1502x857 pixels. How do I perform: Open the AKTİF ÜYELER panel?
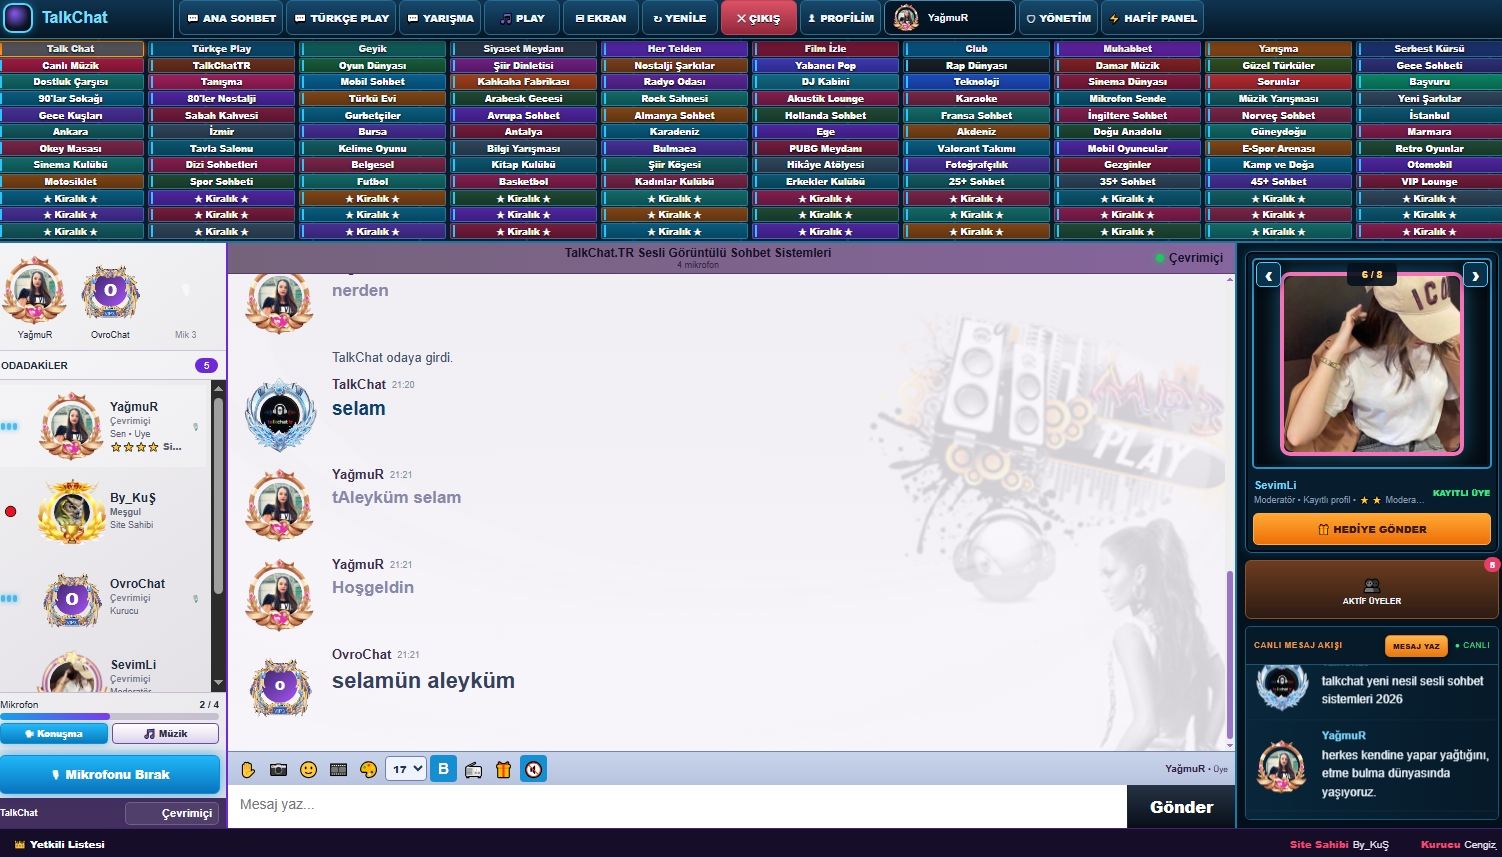[1372, 590]
